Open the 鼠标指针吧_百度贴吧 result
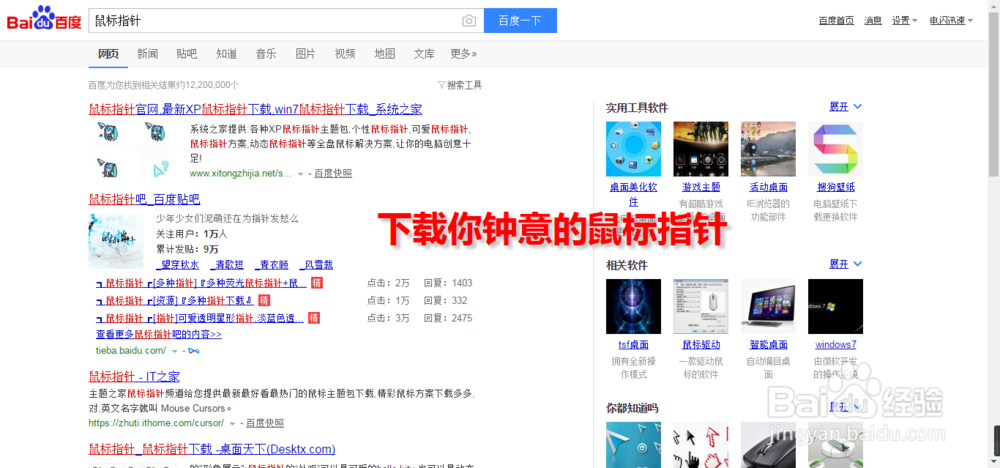 (144, 199)
